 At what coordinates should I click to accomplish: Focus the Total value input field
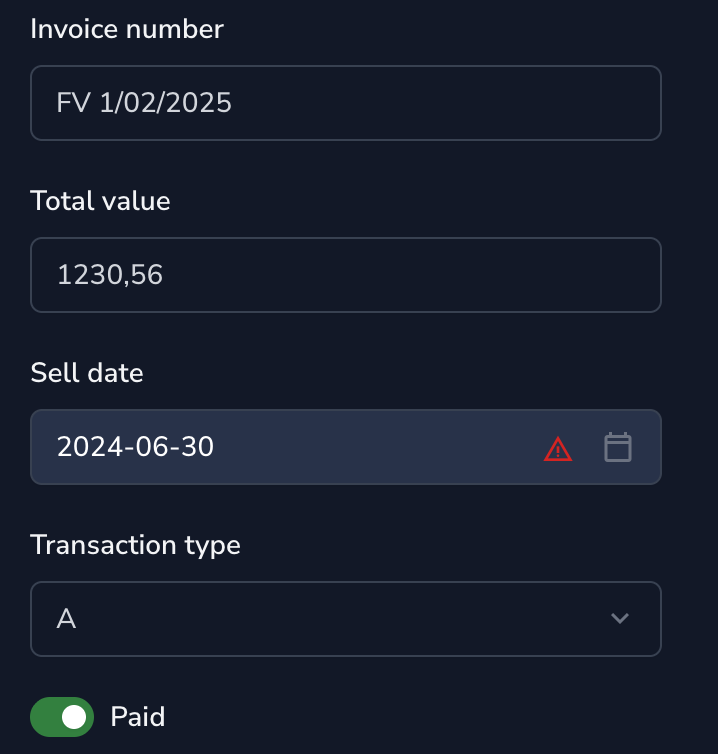346,275
